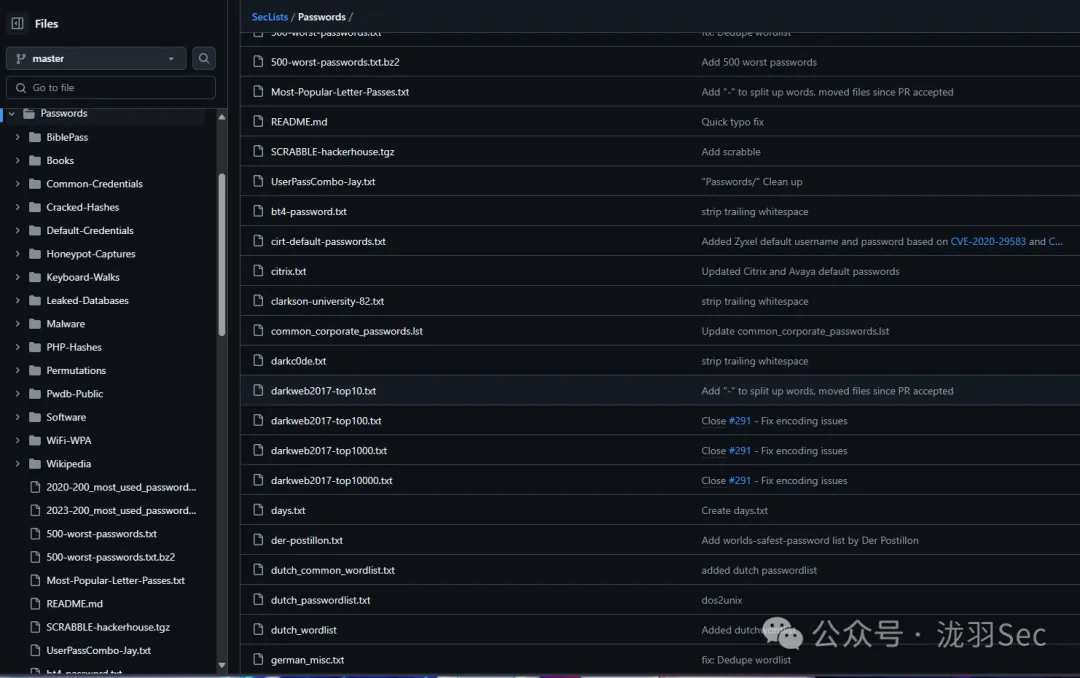Viewport: 1080px width, 678px height.
Task: Click file icon beside days.txt
Action: click(258, 510)
